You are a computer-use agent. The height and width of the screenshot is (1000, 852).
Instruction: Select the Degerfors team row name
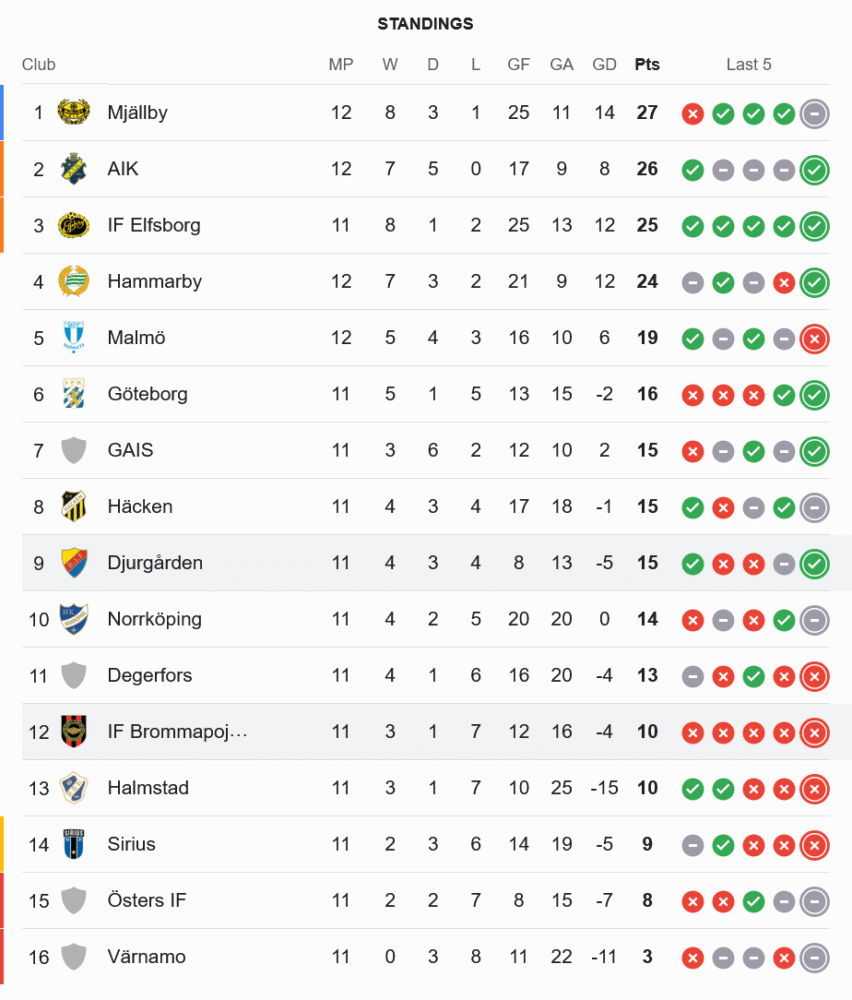pos(150,675)
